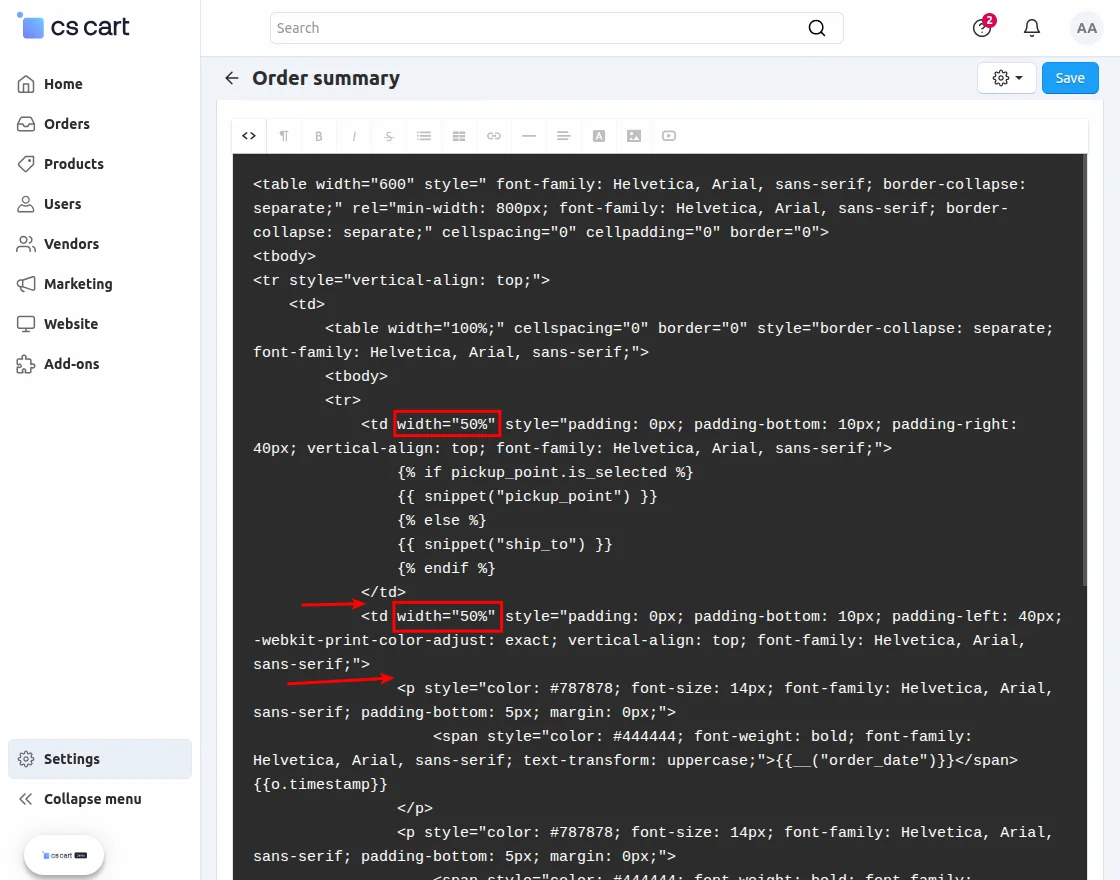The width and height of the screenshot is (1120, 880).
Task: Click the code editor vertical scrollbar
Action: click(x=1084, y=371)
